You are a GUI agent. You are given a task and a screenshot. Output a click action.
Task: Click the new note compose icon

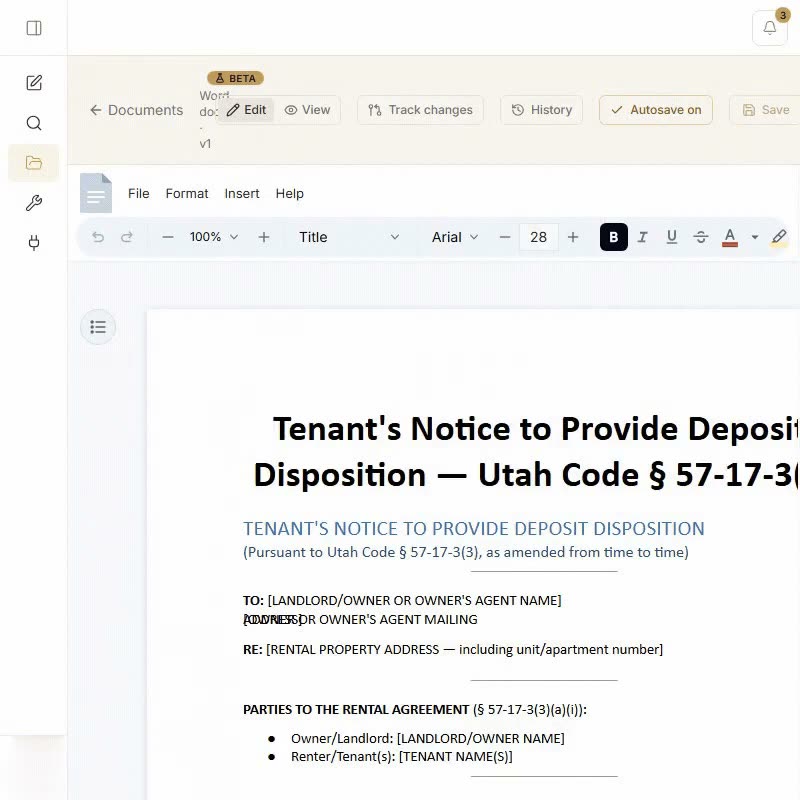tap(34, 83)
